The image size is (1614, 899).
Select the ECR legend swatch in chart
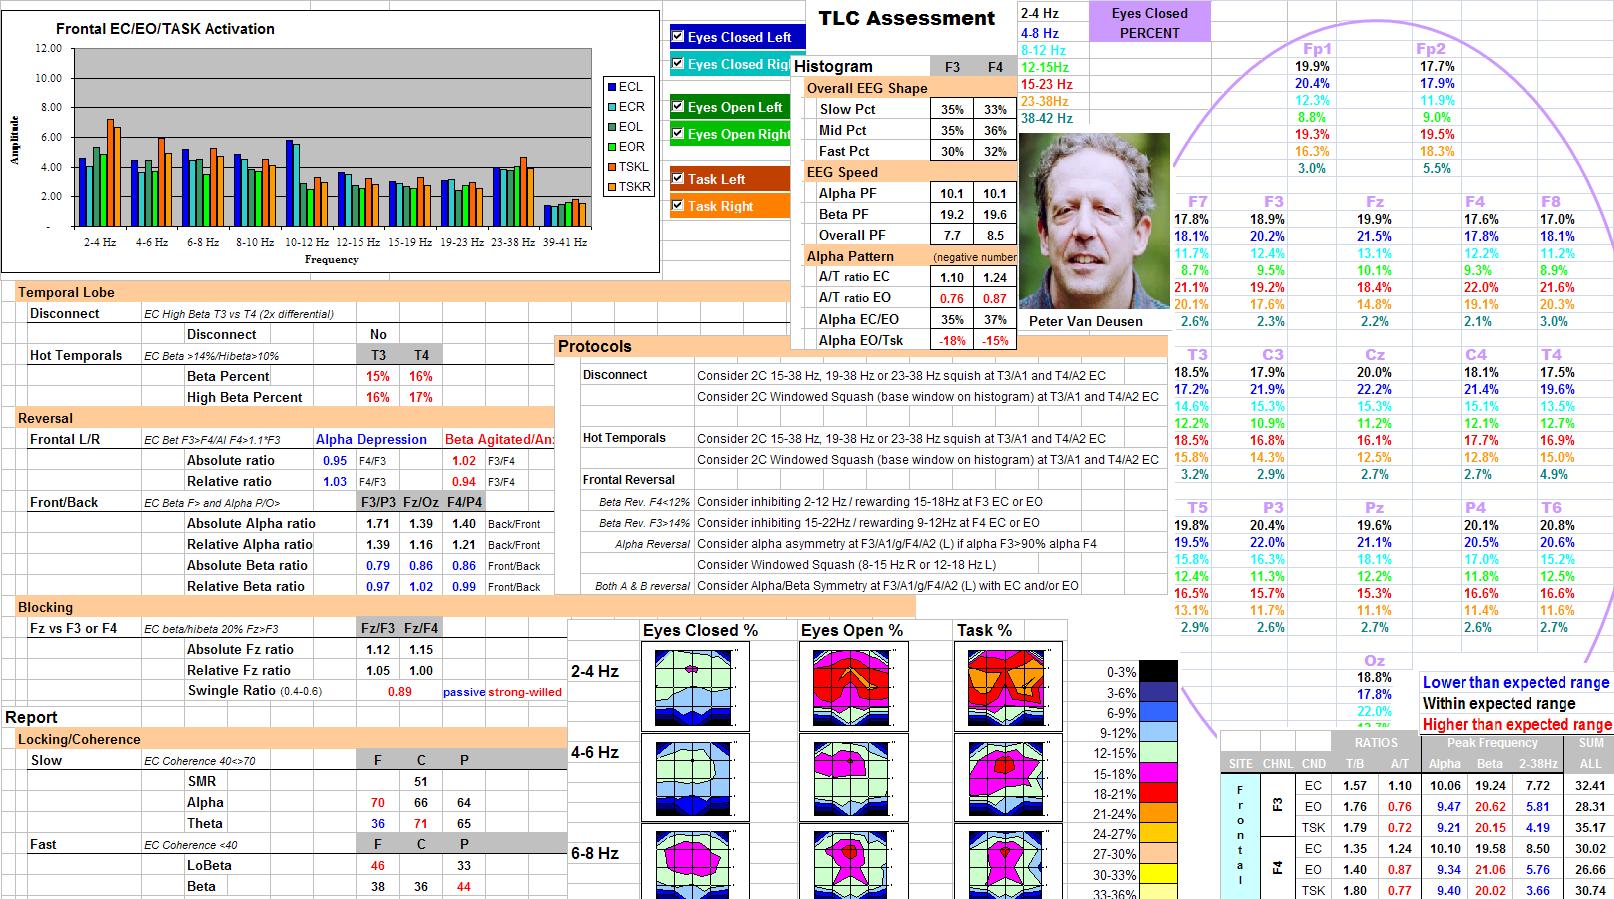[611, 107]
